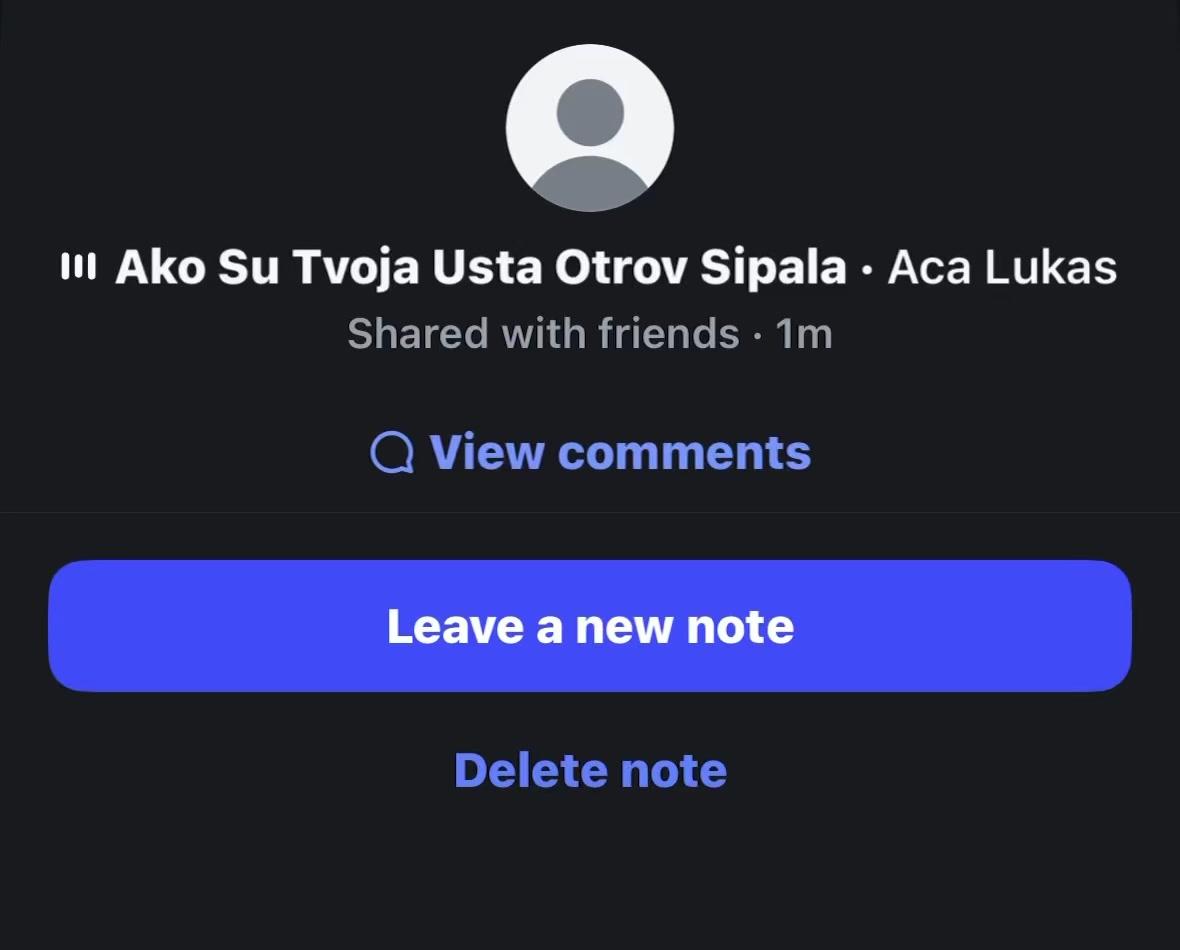The width and height of the screenshot is (1180, 950).
Task: Delete the current note
Action: 591,770
